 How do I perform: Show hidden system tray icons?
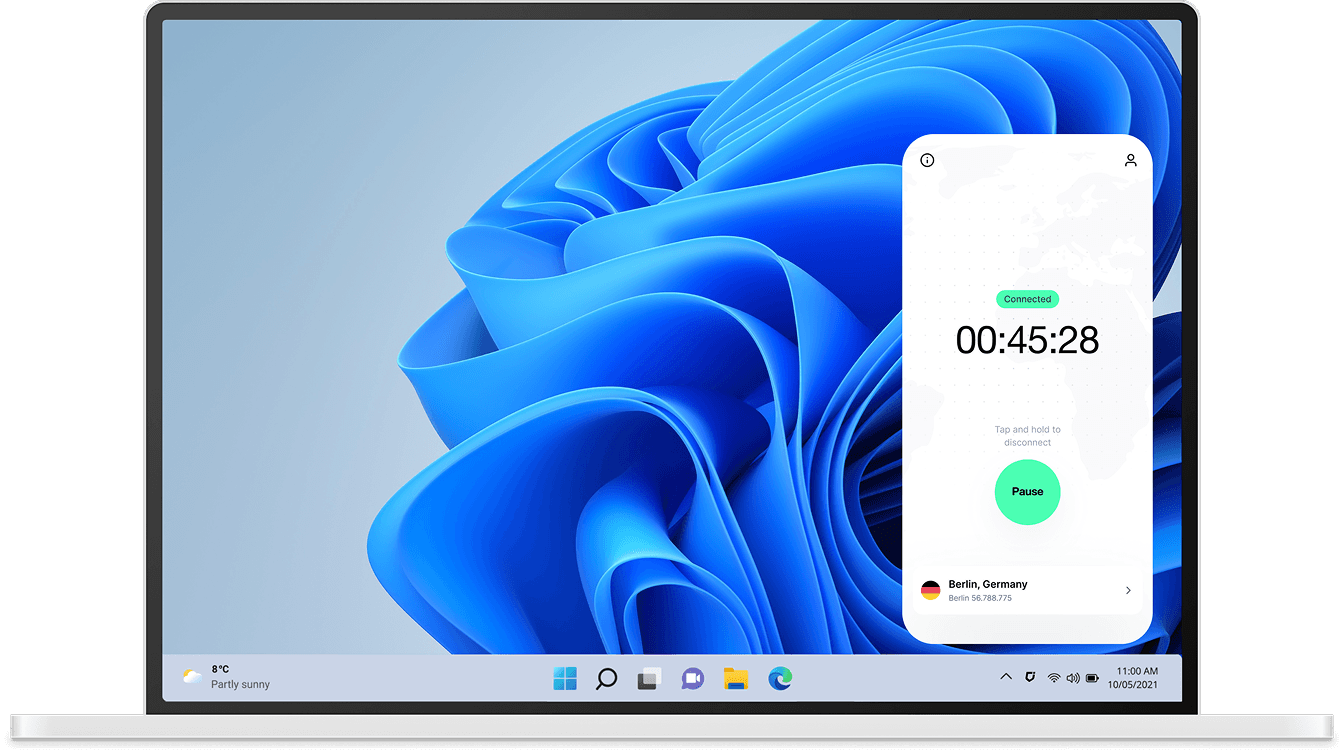(x=1006, y=677)
